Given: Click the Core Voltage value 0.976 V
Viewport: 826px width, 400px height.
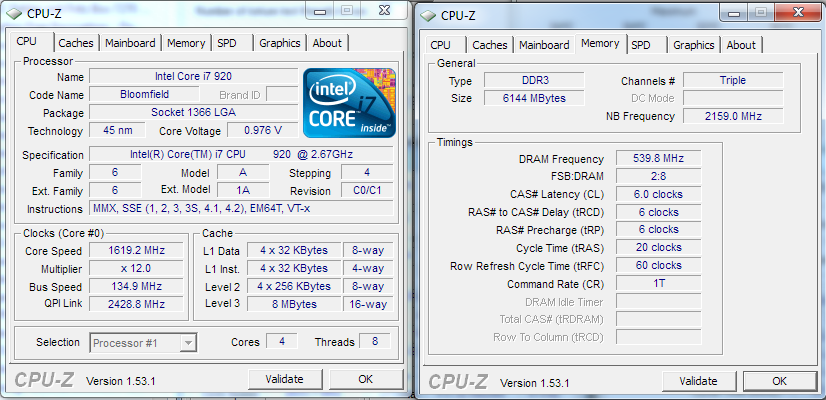Looking at the screenshot, I should pyautogui.click(x=263, y=130).
